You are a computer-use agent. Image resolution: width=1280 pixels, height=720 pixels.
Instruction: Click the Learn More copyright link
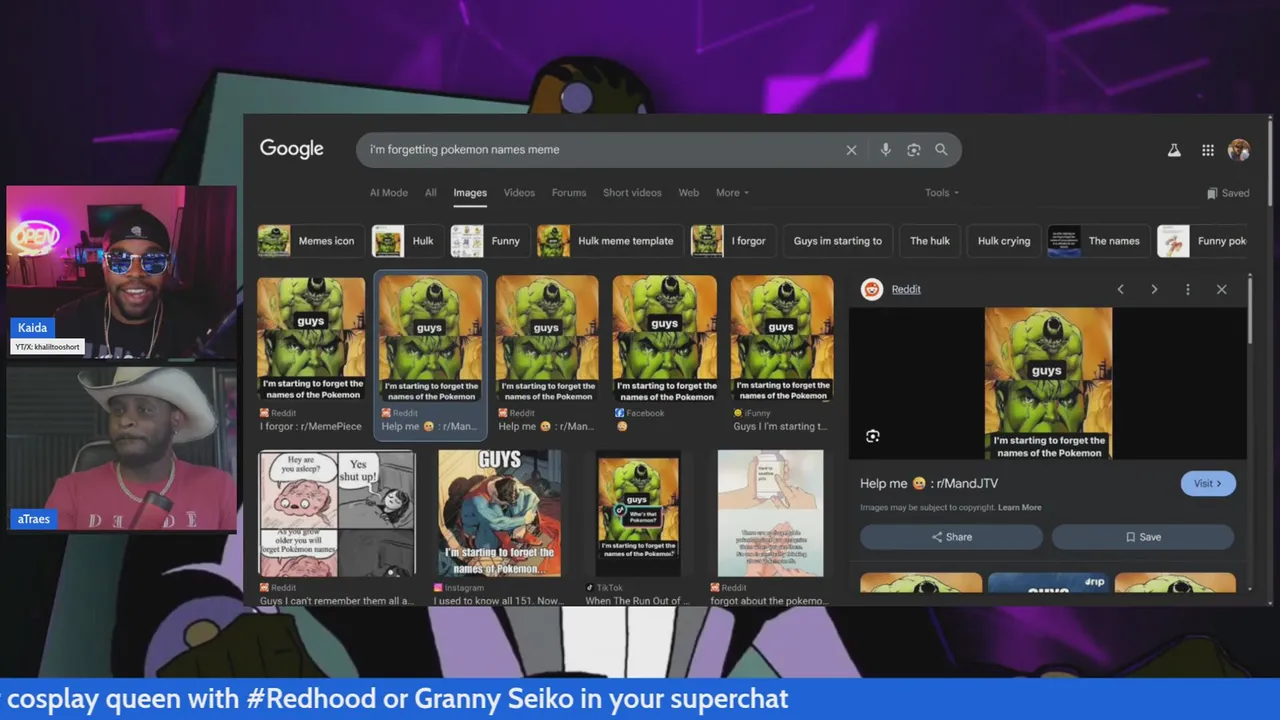[x=1019, y=507]
